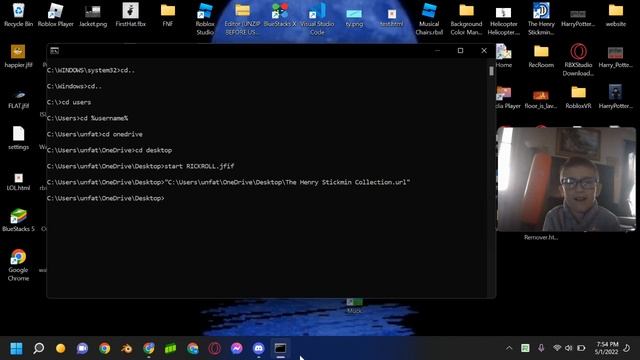This screenshot has width=640, height=360.
Task: Open the Background Color Man folder
Action: coord(466,19)
